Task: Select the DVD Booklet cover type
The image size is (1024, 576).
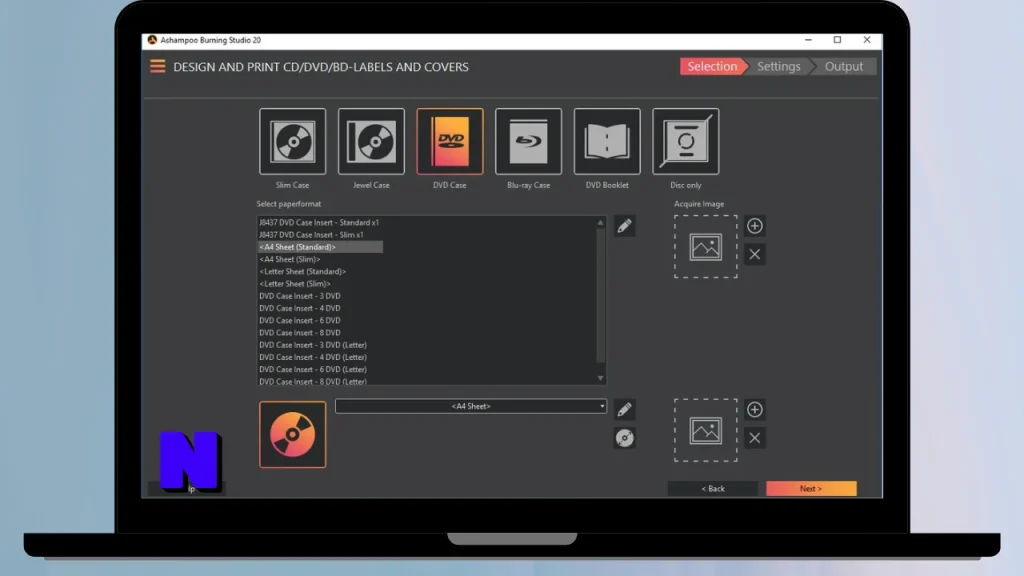Action: 607,142
